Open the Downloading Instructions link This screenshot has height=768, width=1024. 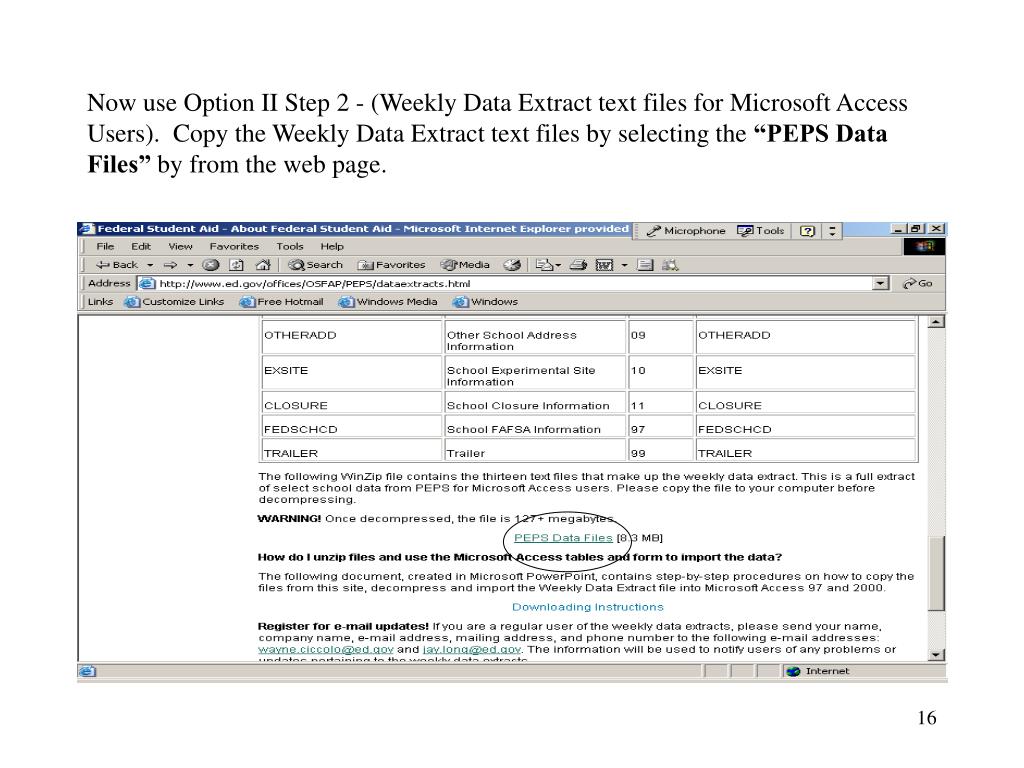coord(588,607)
